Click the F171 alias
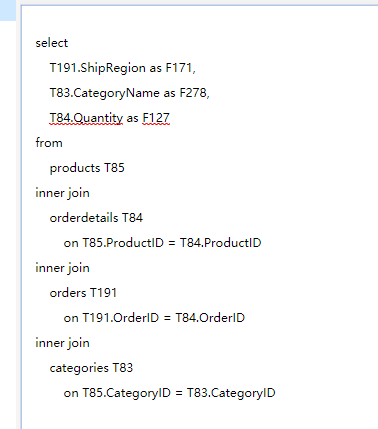Screen dimensions: 378x429 [179, 68]
